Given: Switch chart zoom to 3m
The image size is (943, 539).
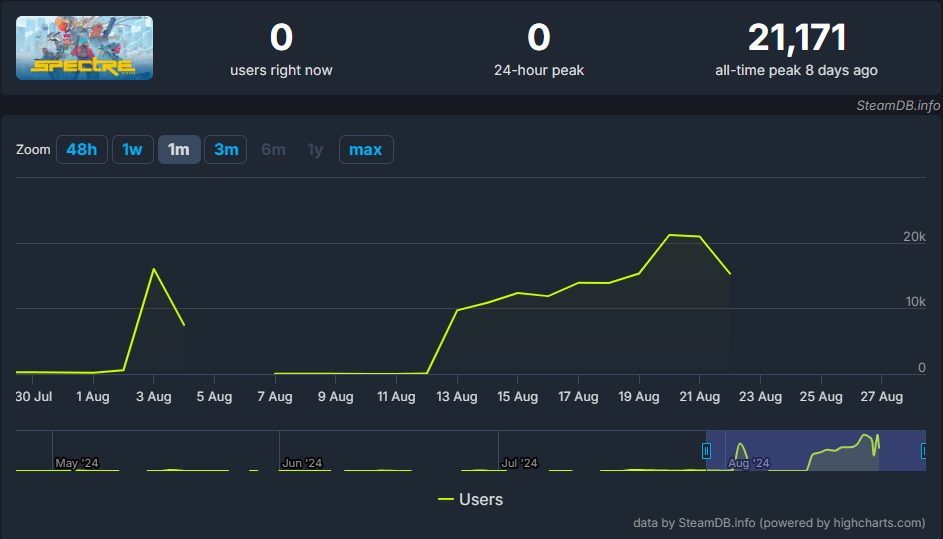Looking at the screenshot, I should pyautogui.click(x=226, y=150).
